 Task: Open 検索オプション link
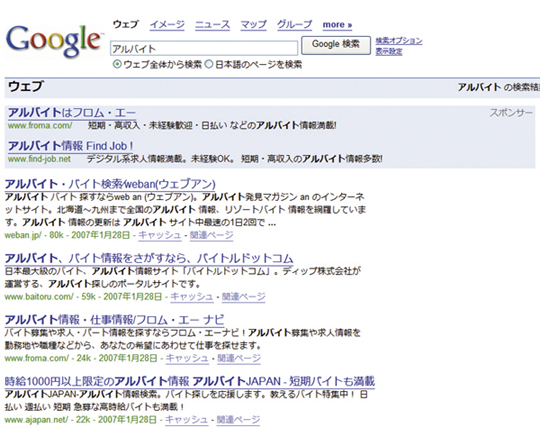(399, 41)
